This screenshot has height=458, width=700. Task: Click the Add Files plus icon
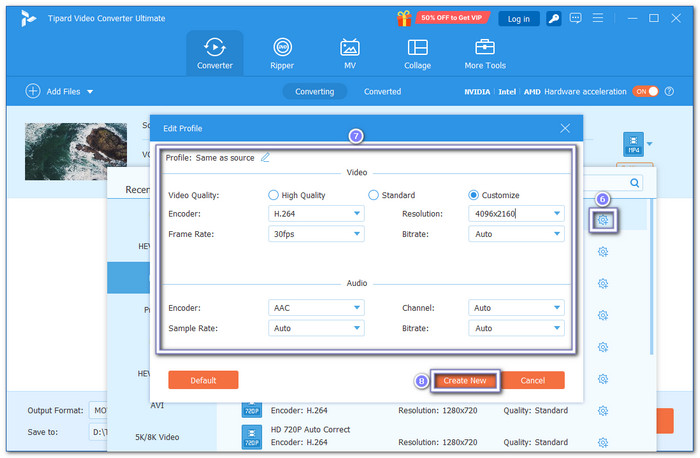click(33, 91)
